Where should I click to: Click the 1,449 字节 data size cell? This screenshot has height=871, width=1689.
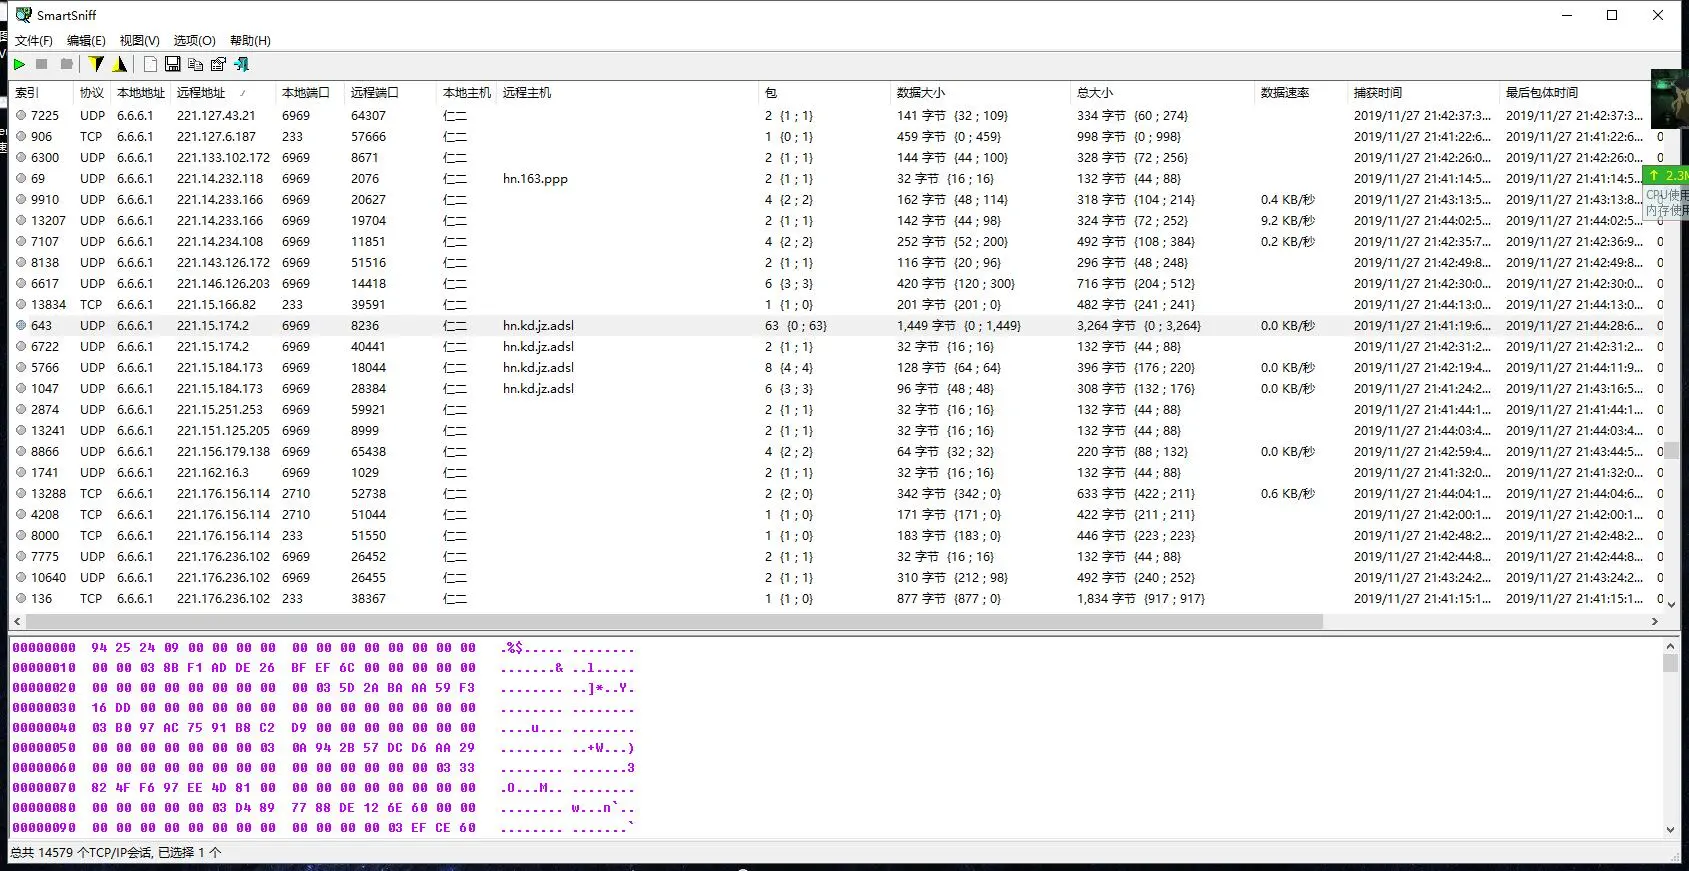pos(958,325)
